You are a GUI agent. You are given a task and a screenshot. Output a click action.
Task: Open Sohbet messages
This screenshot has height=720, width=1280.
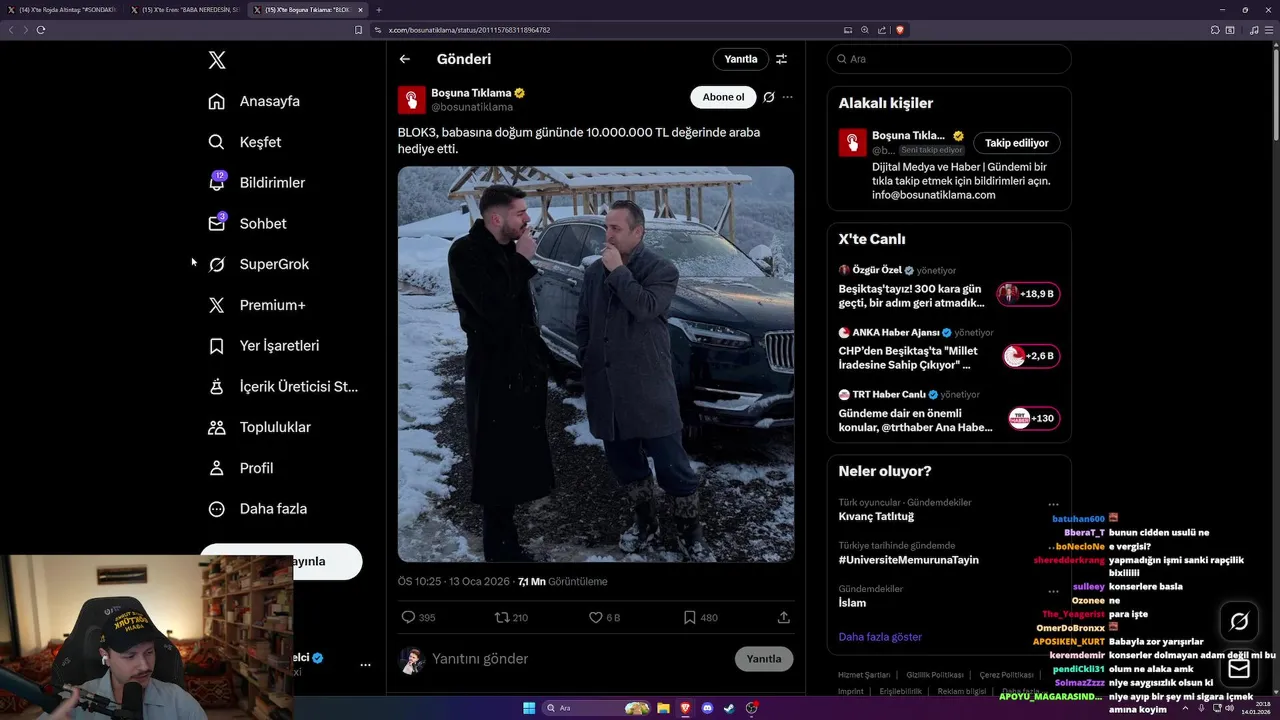pos(247,224)
